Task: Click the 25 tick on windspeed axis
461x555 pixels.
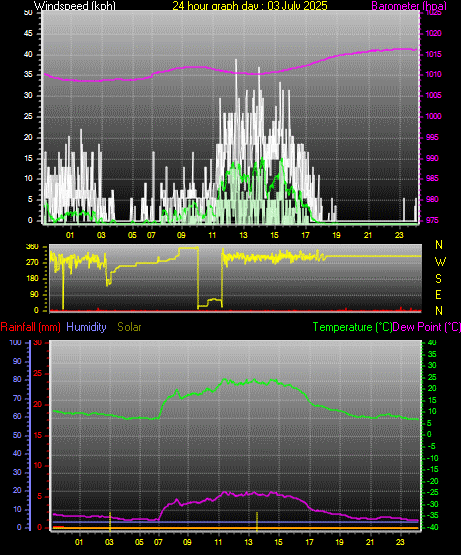Action: point(28,116)
